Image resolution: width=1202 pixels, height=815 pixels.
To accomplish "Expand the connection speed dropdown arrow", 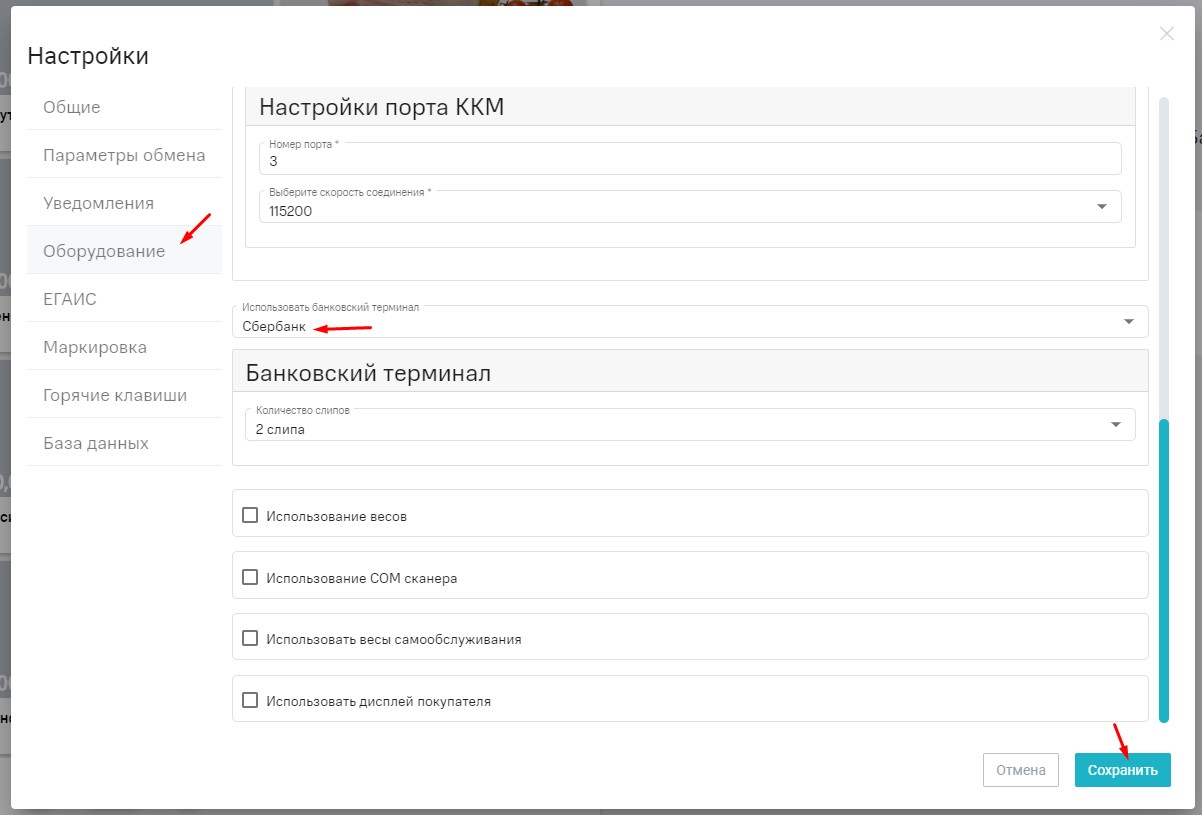I will point(1102,207).
